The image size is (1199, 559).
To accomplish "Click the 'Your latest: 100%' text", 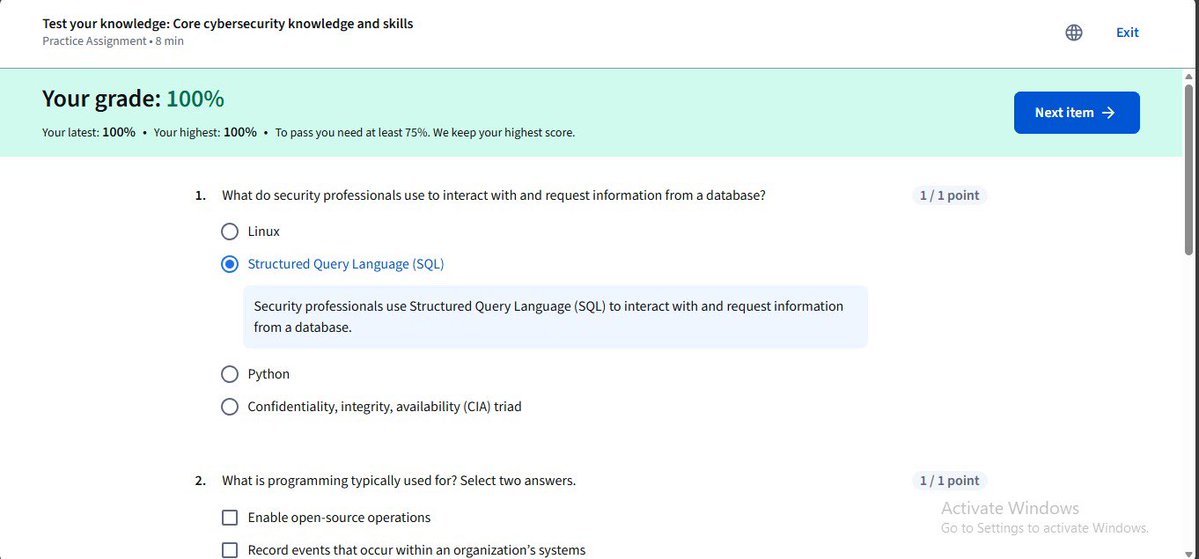I will pyautogui.click(x=89, y=132).
